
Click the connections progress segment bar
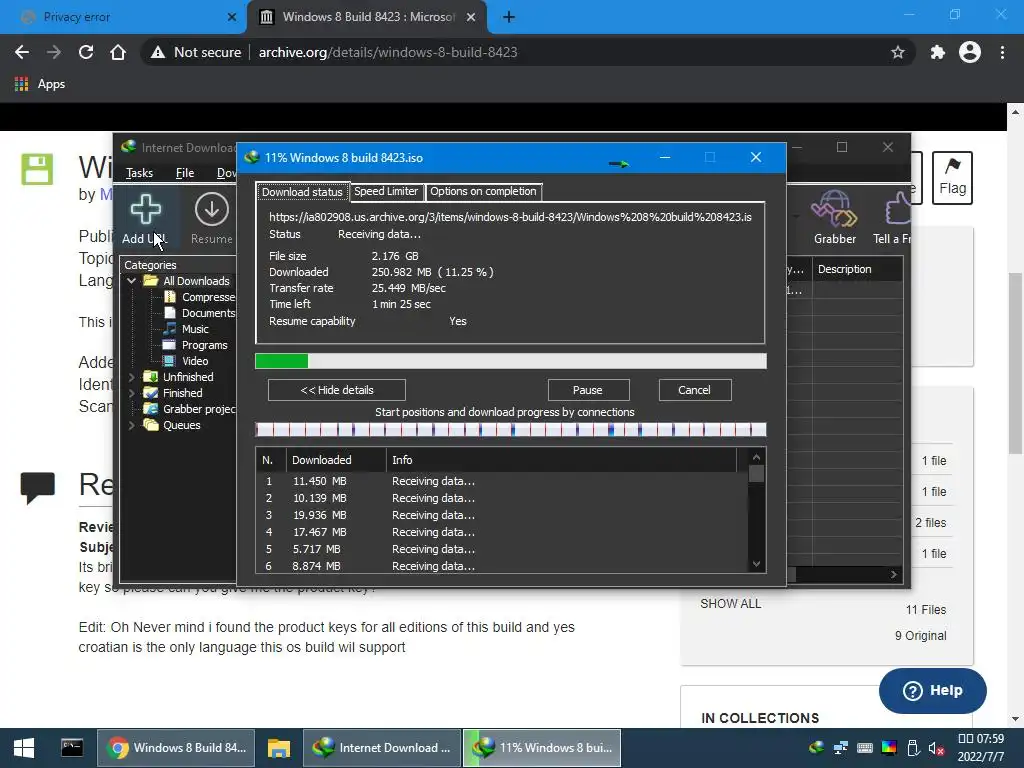511,430
